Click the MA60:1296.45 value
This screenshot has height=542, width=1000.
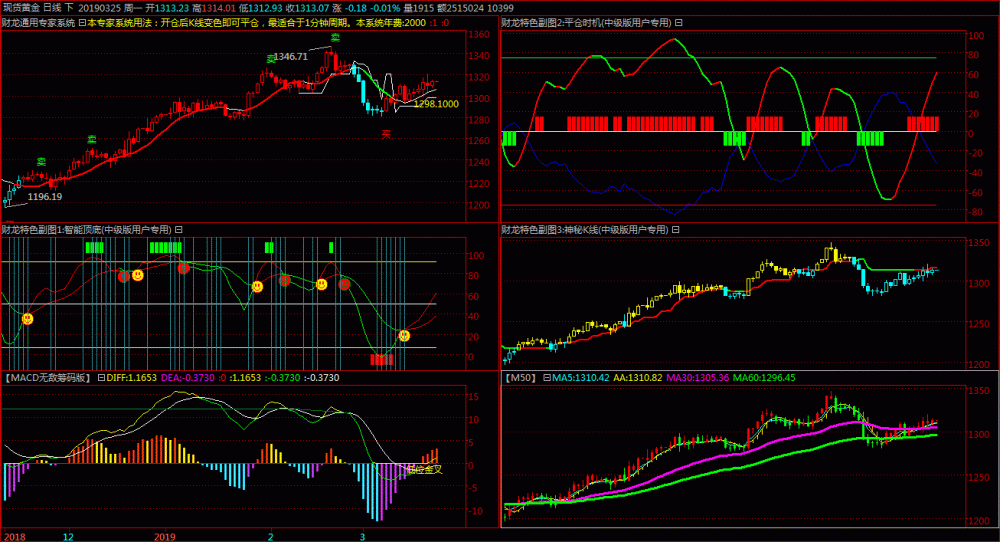(x=764, y=377)
